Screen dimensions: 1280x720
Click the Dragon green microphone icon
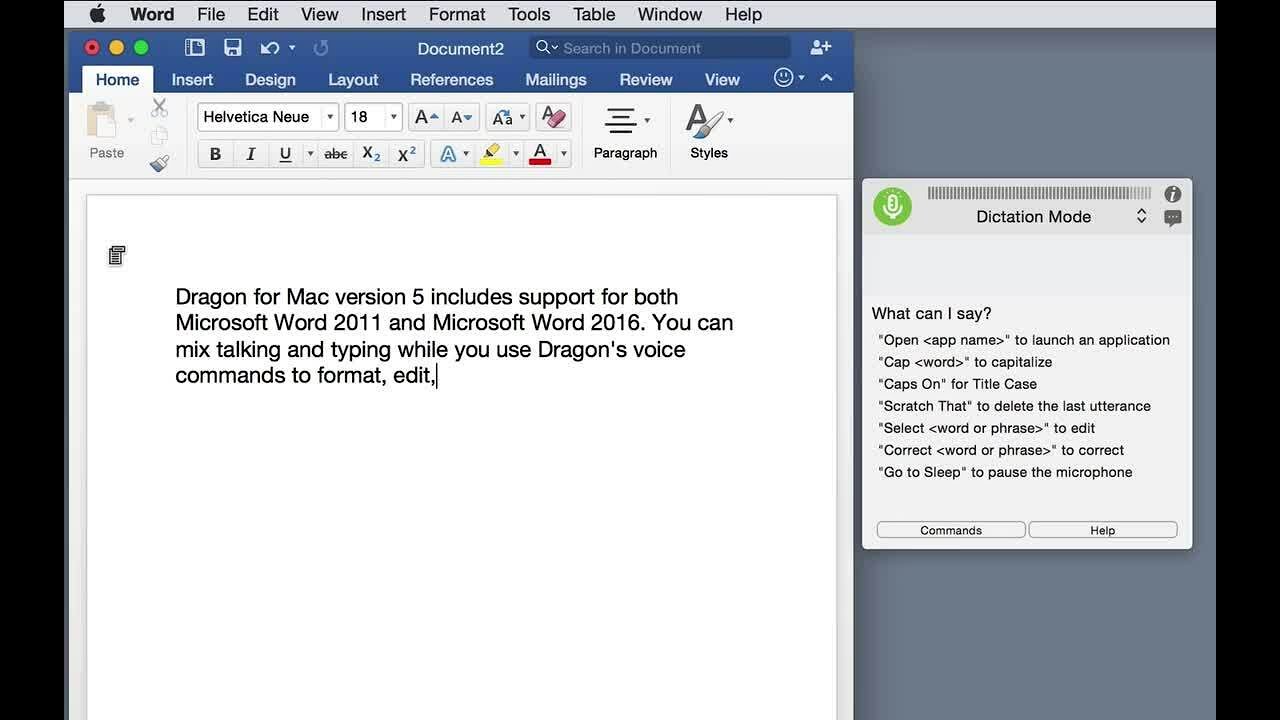coord(892,206)
